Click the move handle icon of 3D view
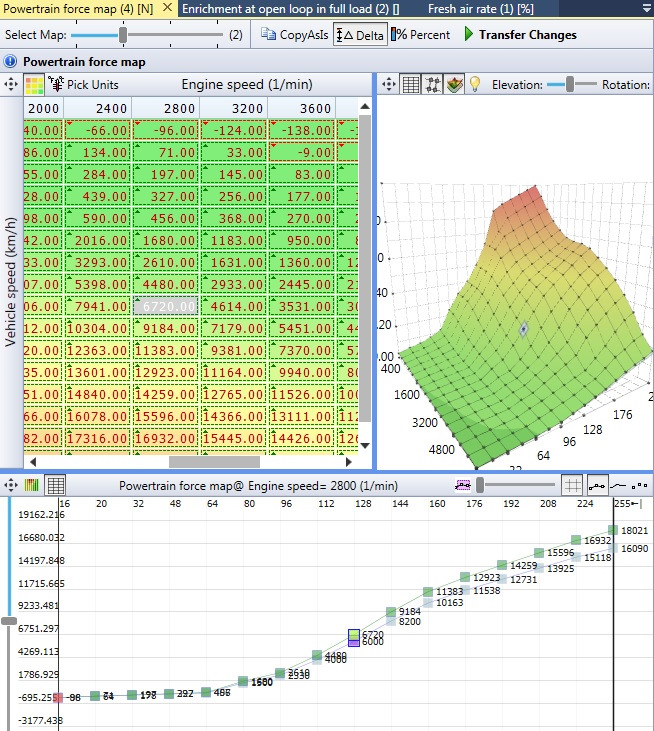The image size is (654, 731). [x=389, y=85]
